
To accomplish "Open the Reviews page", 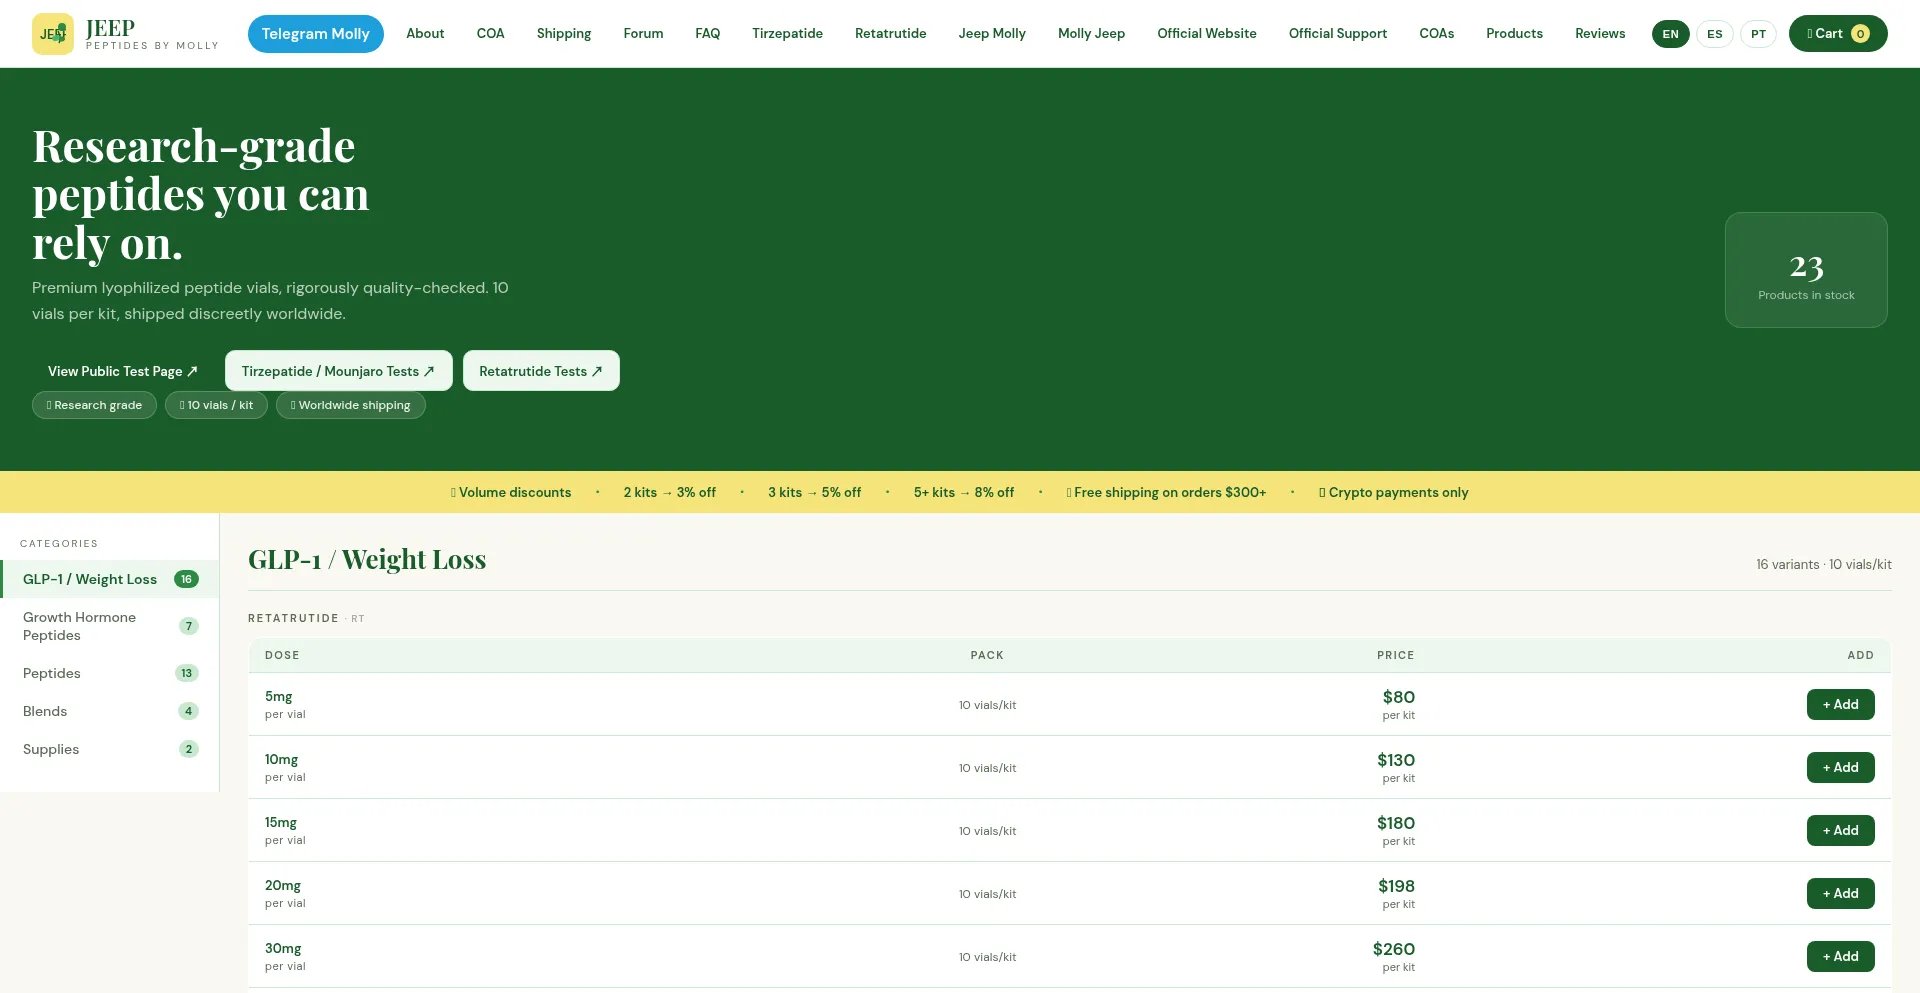I will click(x=1600, y=34).
